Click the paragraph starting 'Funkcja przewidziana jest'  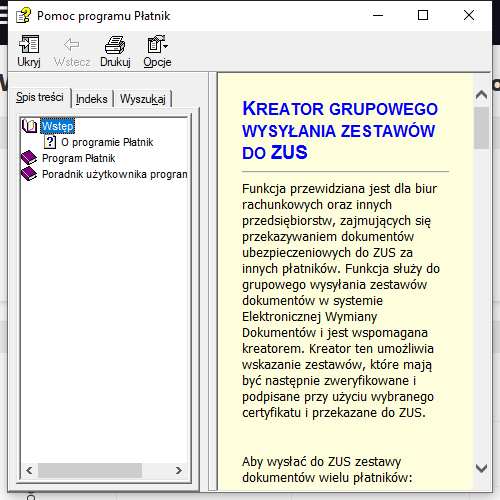click(x=341, y=301)
